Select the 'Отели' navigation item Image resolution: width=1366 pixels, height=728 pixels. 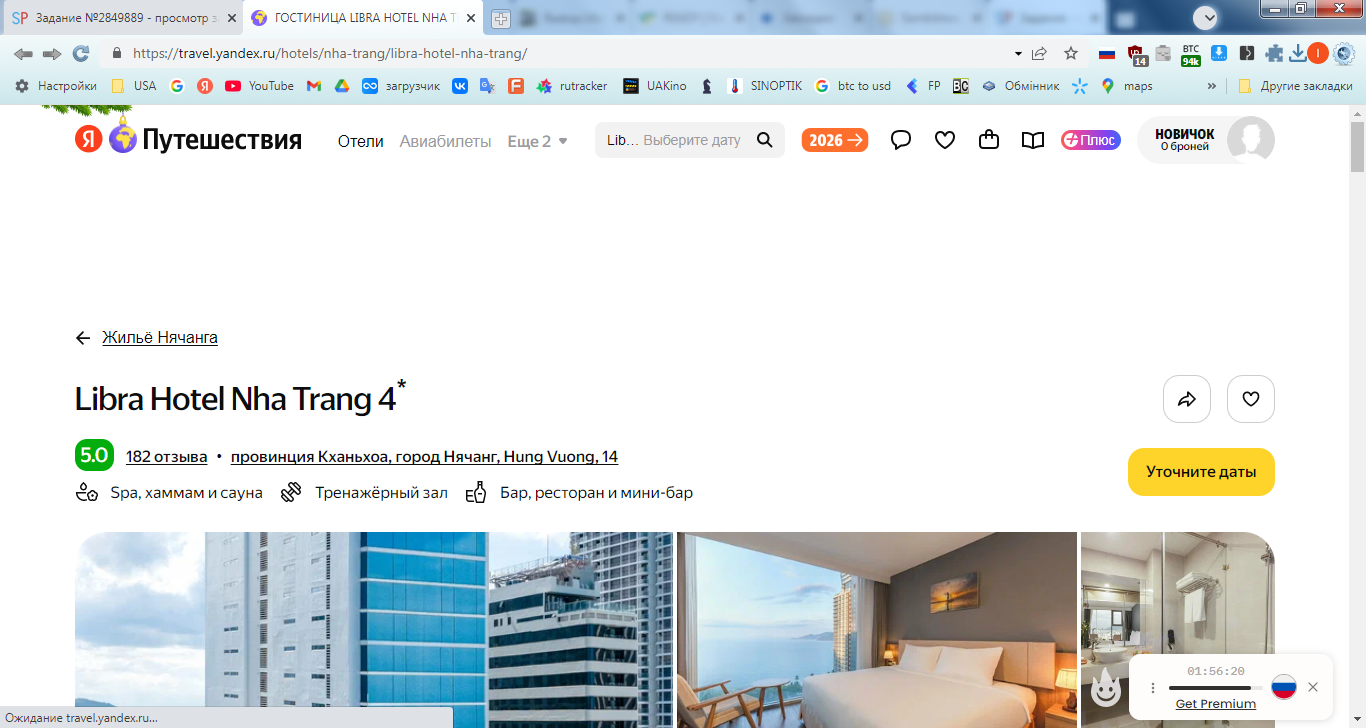tap(361, 141)
